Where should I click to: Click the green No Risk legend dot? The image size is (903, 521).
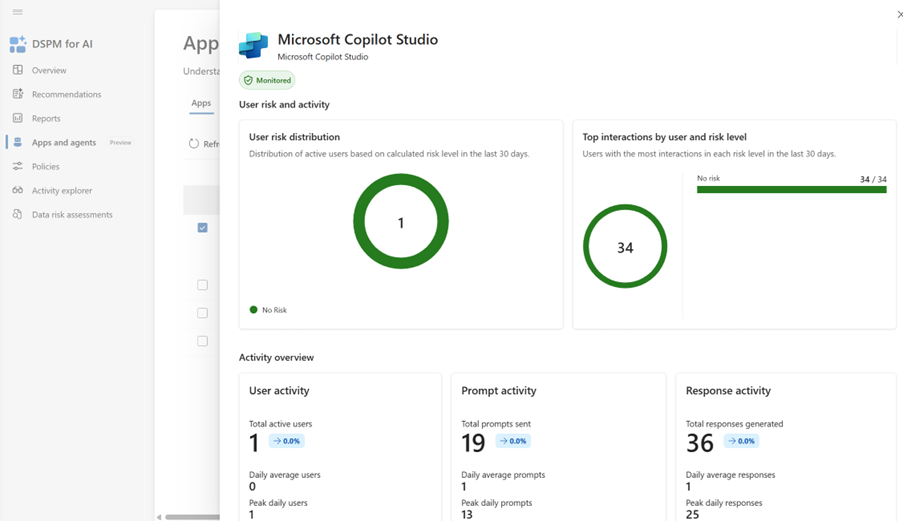(253, 310)
